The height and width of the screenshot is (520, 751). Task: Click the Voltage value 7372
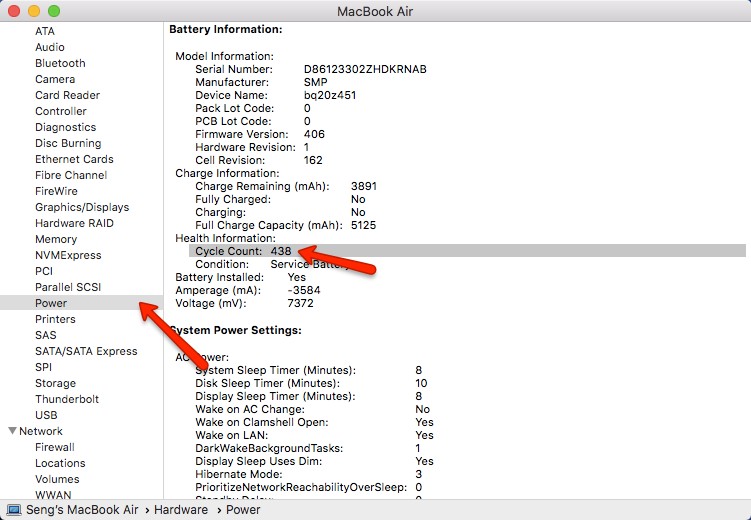(300, 303)
